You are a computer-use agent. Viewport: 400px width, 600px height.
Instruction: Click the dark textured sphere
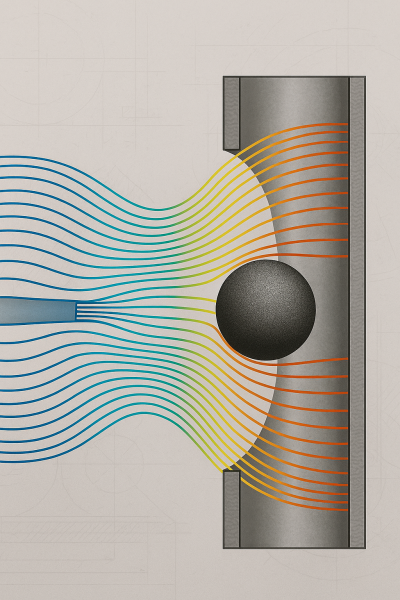pos(266,310)
